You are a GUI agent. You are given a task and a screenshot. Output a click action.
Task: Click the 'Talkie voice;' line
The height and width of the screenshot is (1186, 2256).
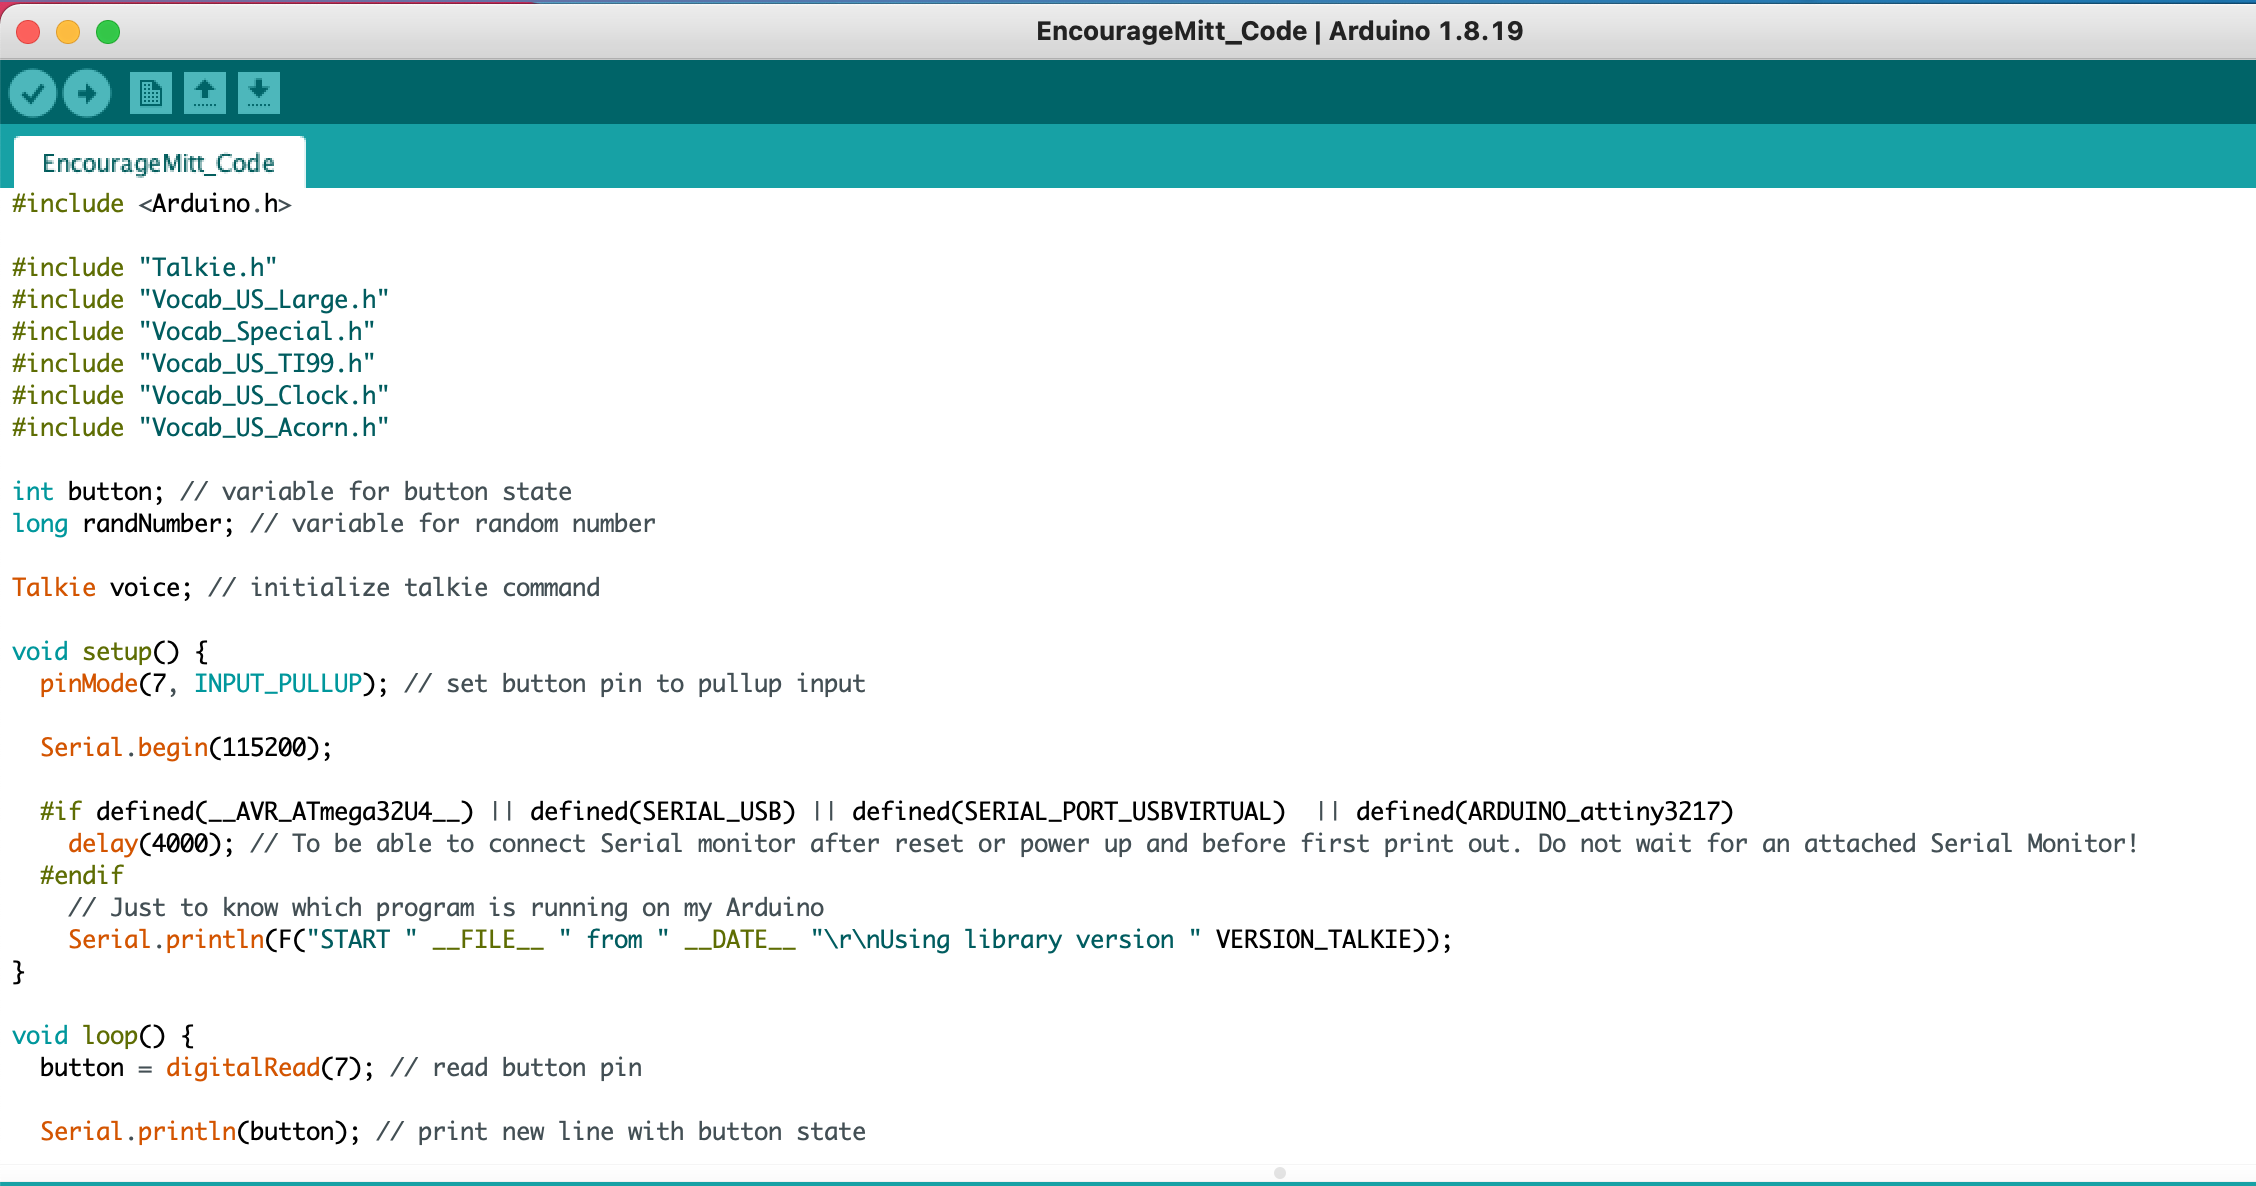[306, 588]
